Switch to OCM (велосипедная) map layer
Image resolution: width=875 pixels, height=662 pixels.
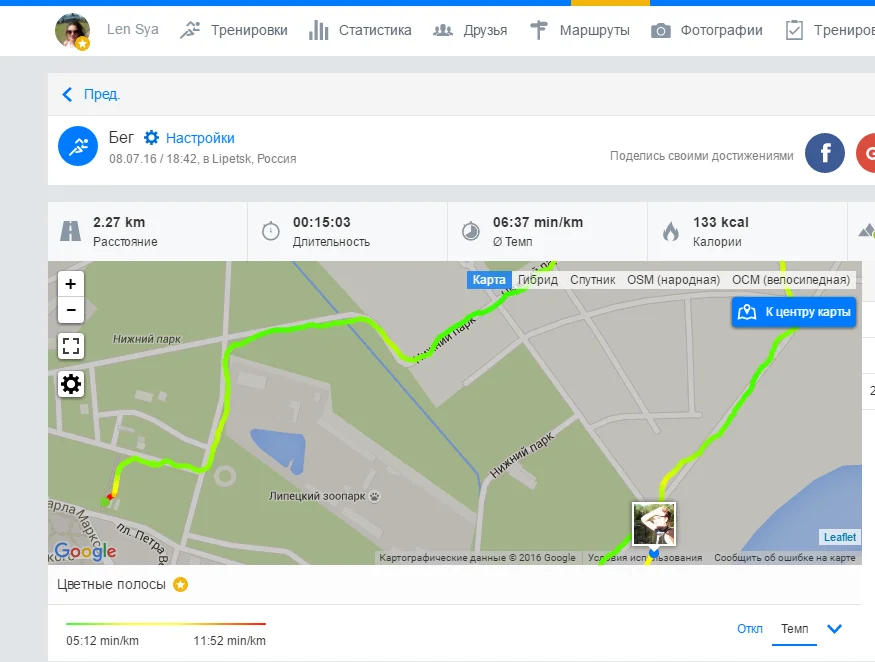[791, 280]
